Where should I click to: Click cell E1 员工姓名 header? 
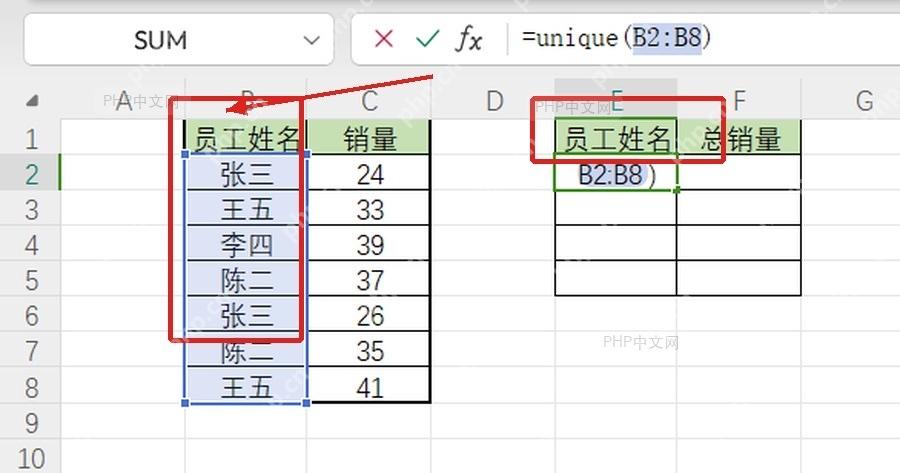616,138
